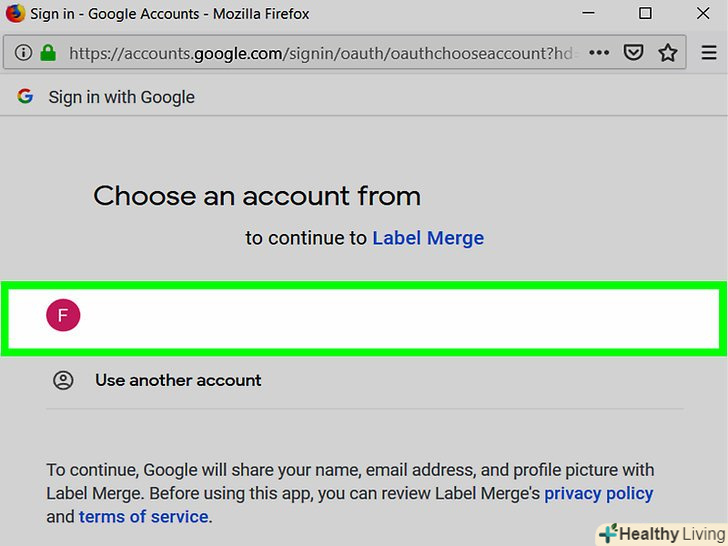This screenshot has width=728, height=546.
Task: Open the Firefox hamburger menu
Action: (x=709, y=53)
